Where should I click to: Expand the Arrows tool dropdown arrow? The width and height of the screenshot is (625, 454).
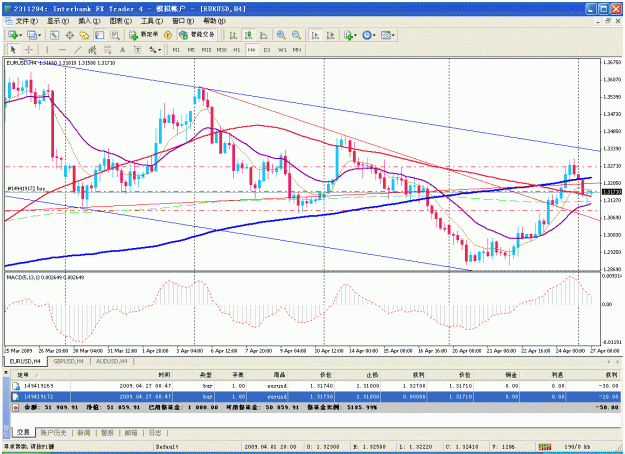(x=160, y=50)
